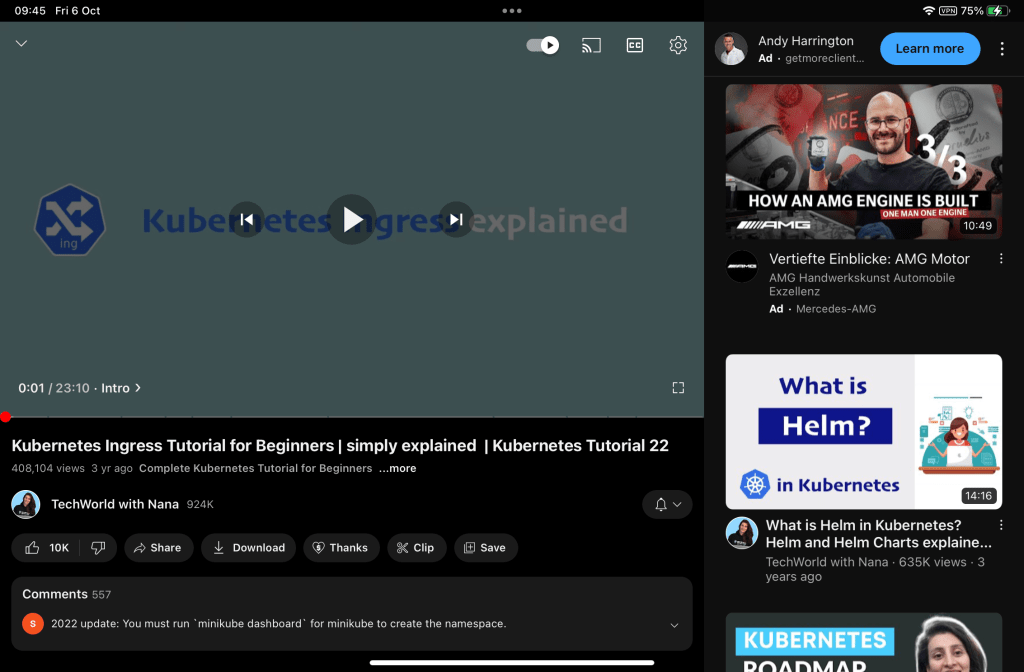
Task: Open AMG Motor ad options menu
Action: coord(1001,259)
